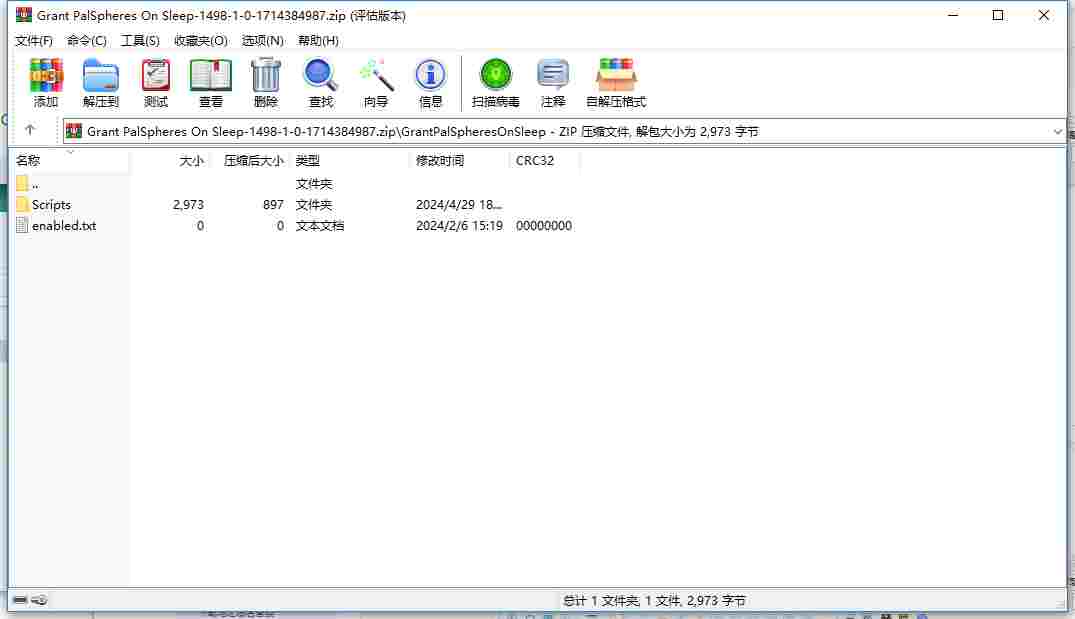Click the status bar totals text
The width and height of the screenshot is (1075, 619).
click(x=654, y=600)
